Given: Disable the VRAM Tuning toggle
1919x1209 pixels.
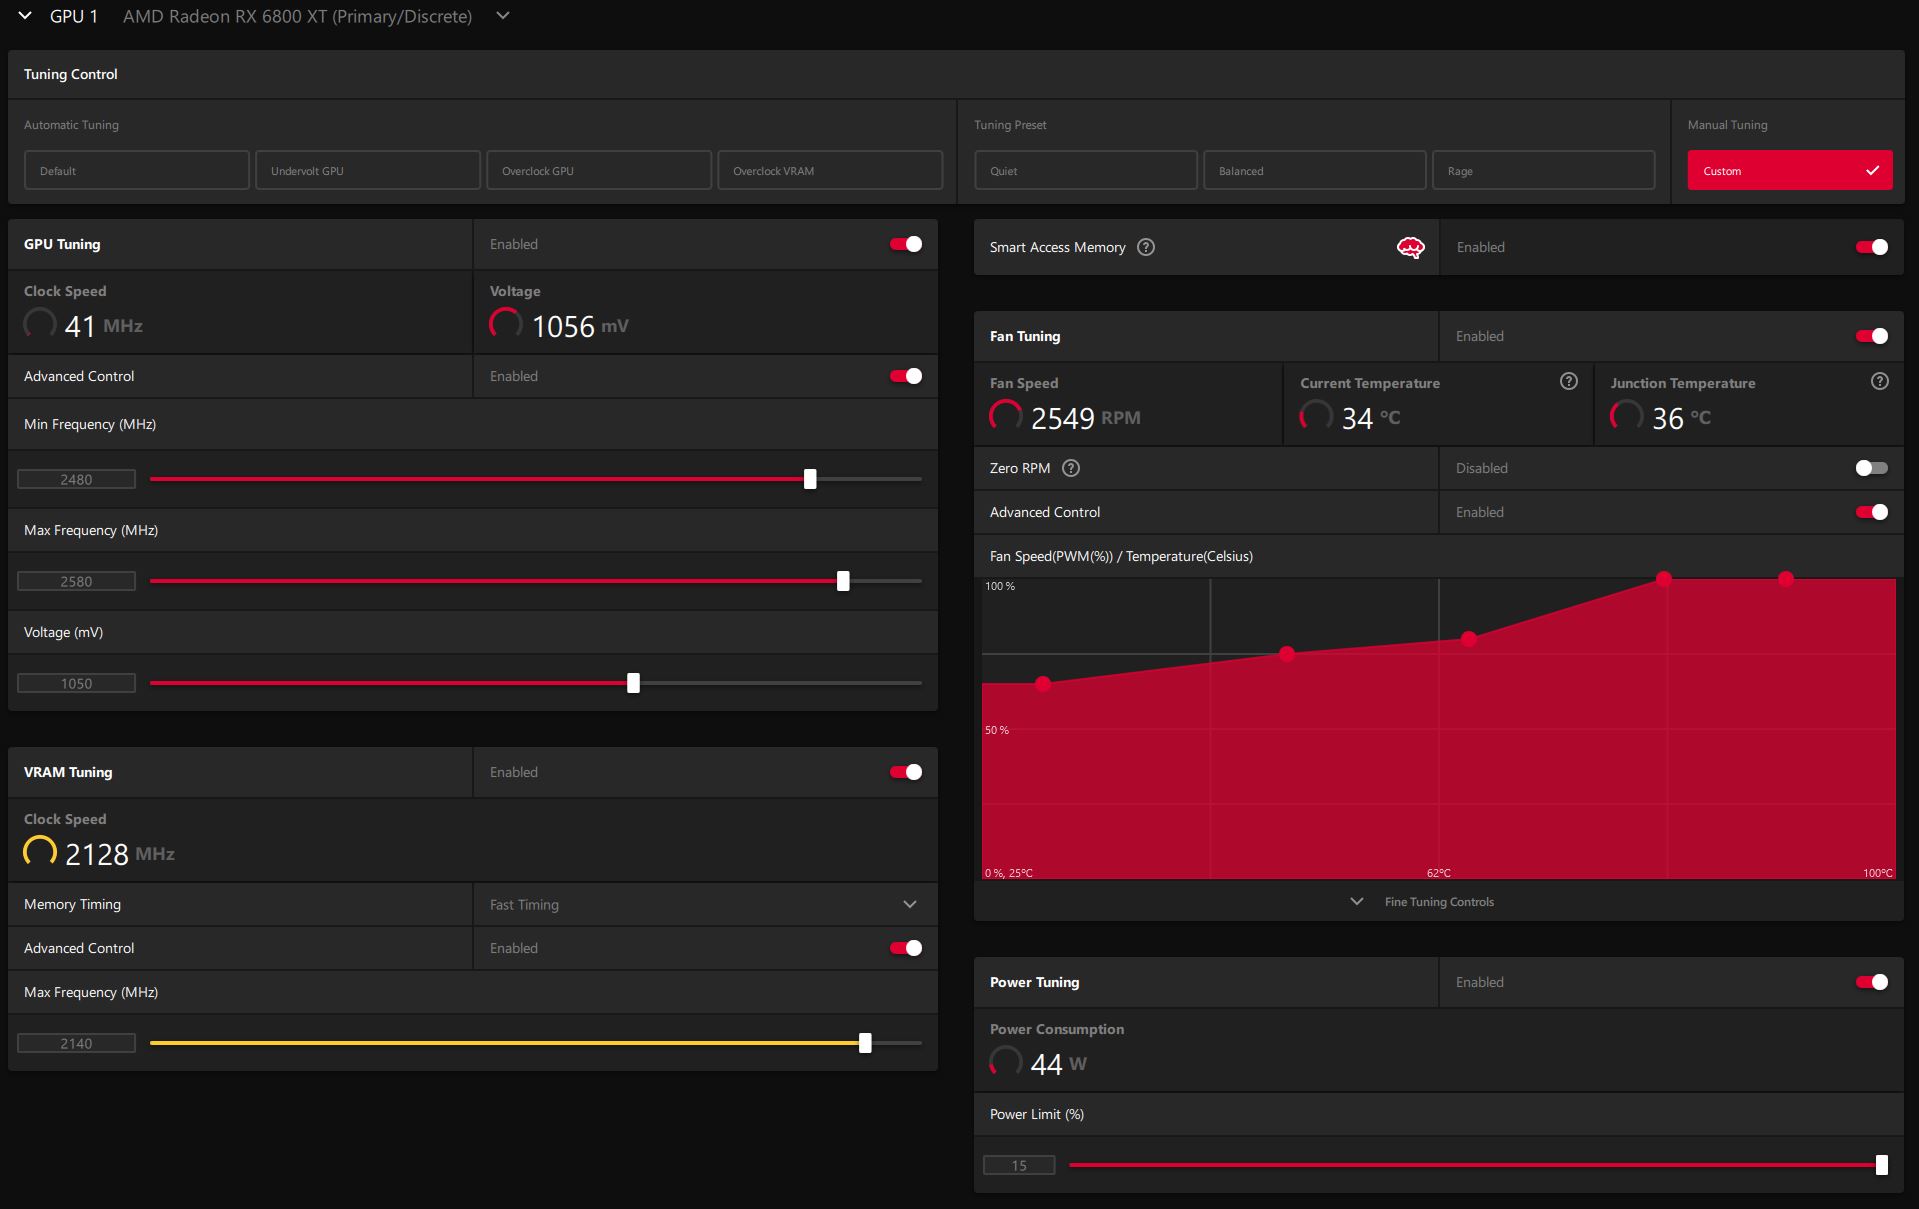Looking at the screenshot, I should pos(906,772).
